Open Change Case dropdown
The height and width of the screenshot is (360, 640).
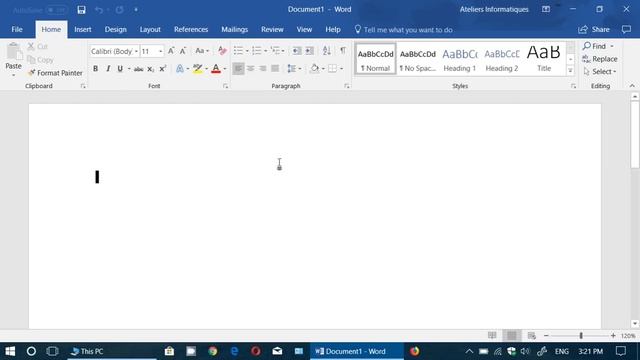202,51
